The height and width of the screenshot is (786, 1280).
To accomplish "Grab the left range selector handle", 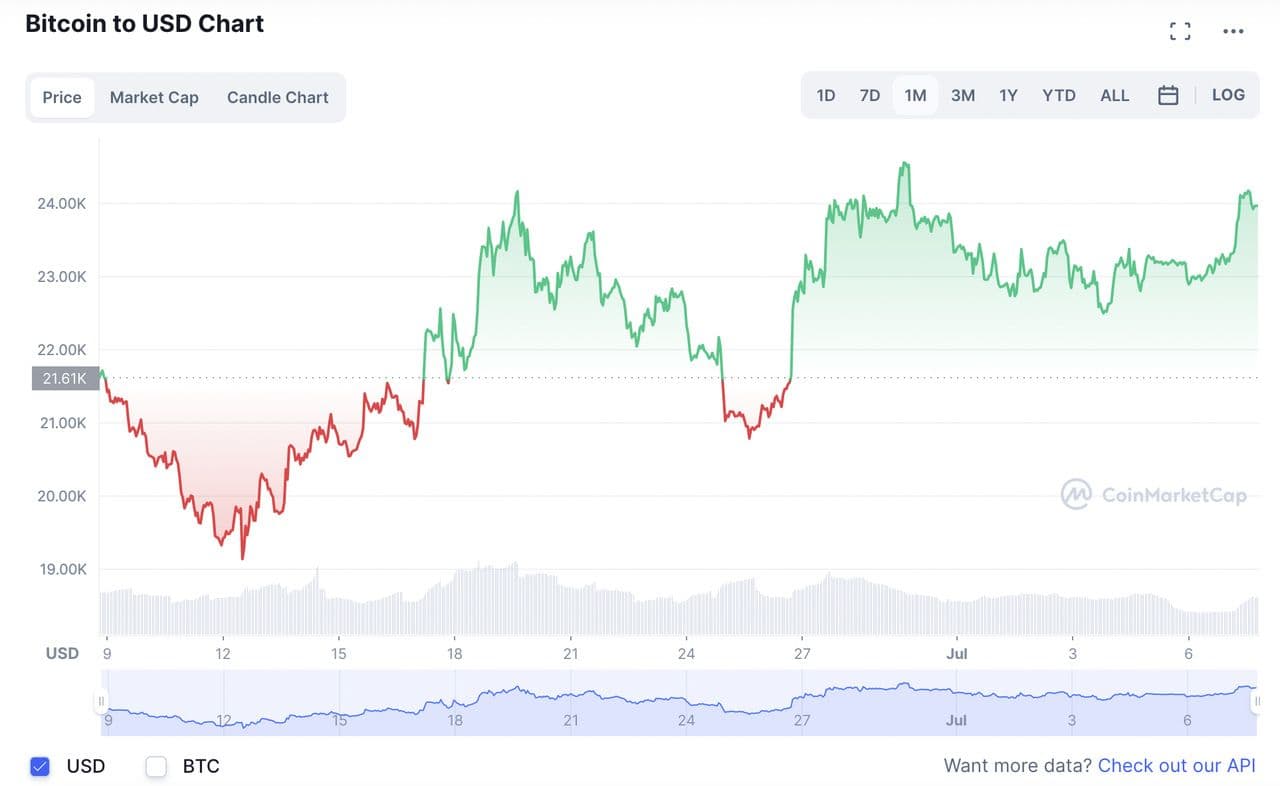I will click(100, 702).
